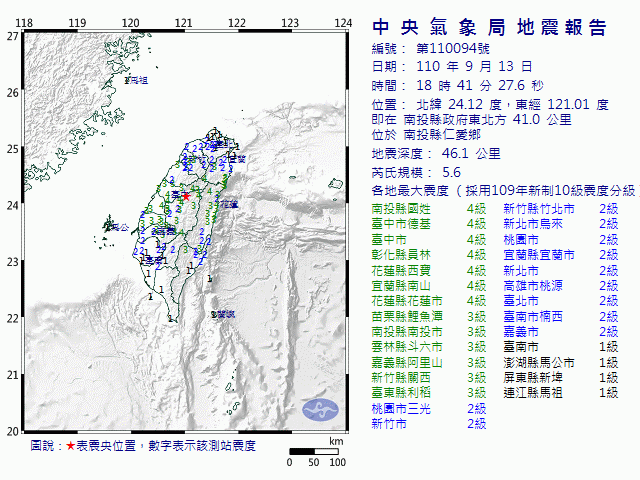Select the heading 各地最大震度

point(410,191)
